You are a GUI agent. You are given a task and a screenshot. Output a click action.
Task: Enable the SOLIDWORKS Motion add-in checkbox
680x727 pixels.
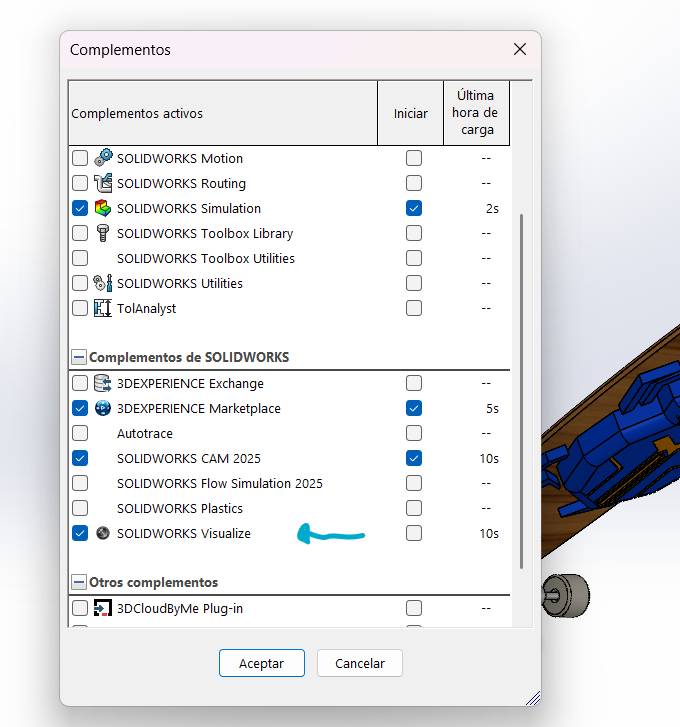tap(80, 158)
